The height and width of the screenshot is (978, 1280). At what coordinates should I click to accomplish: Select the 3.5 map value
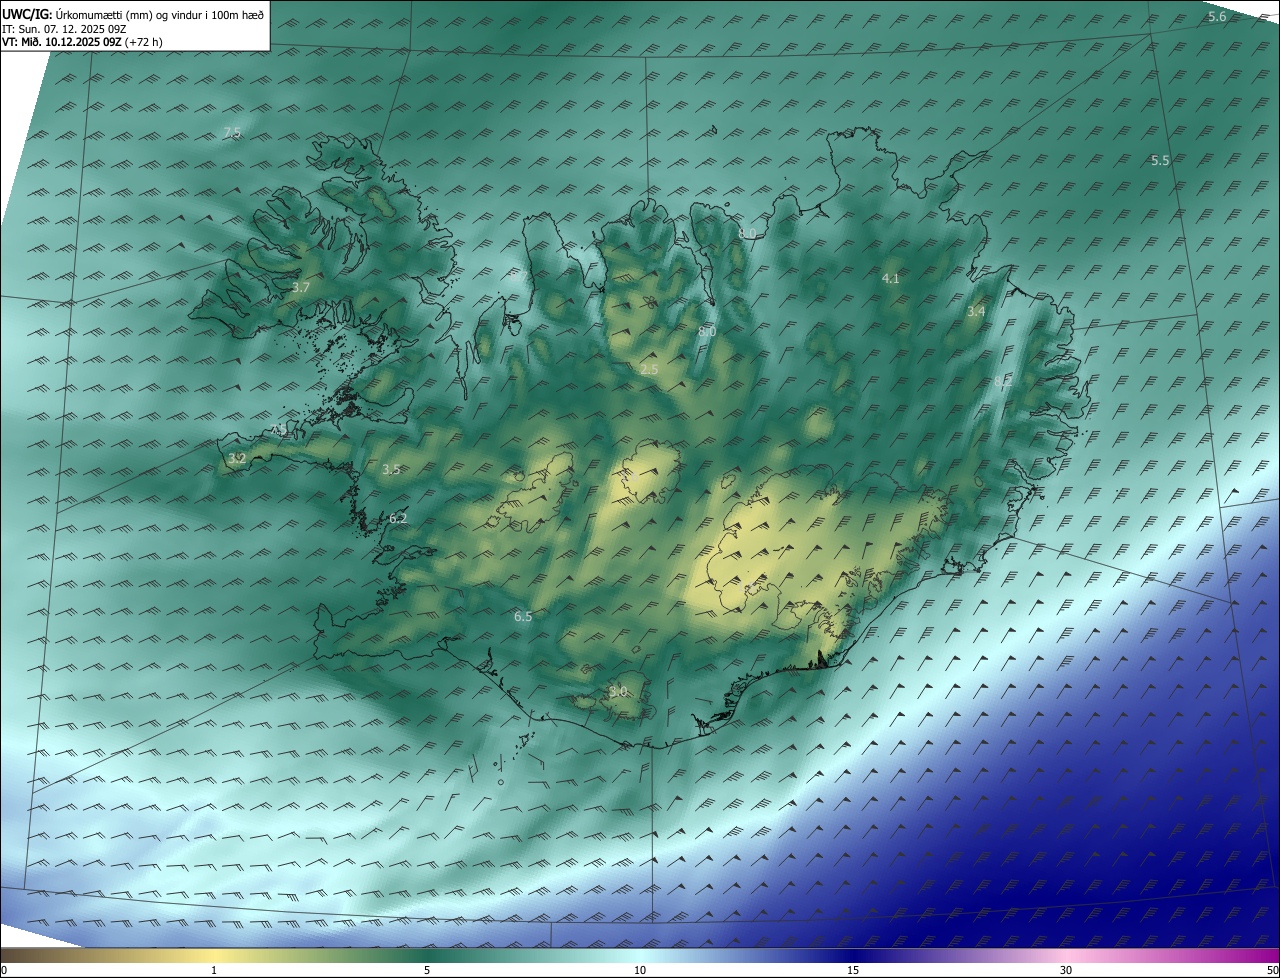(391, 469)
